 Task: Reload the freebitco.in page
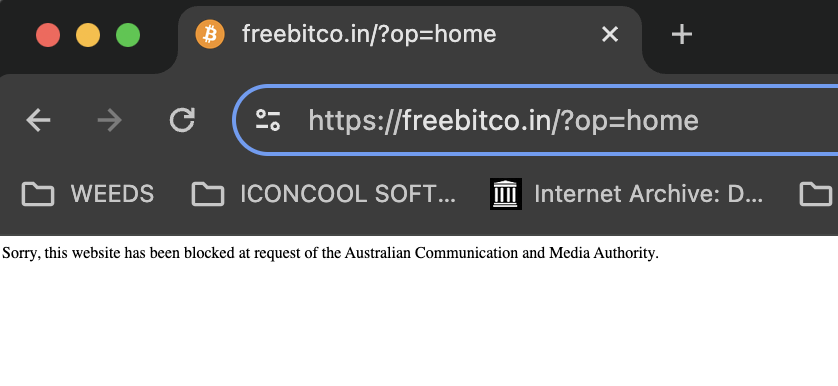coord(182,120)
